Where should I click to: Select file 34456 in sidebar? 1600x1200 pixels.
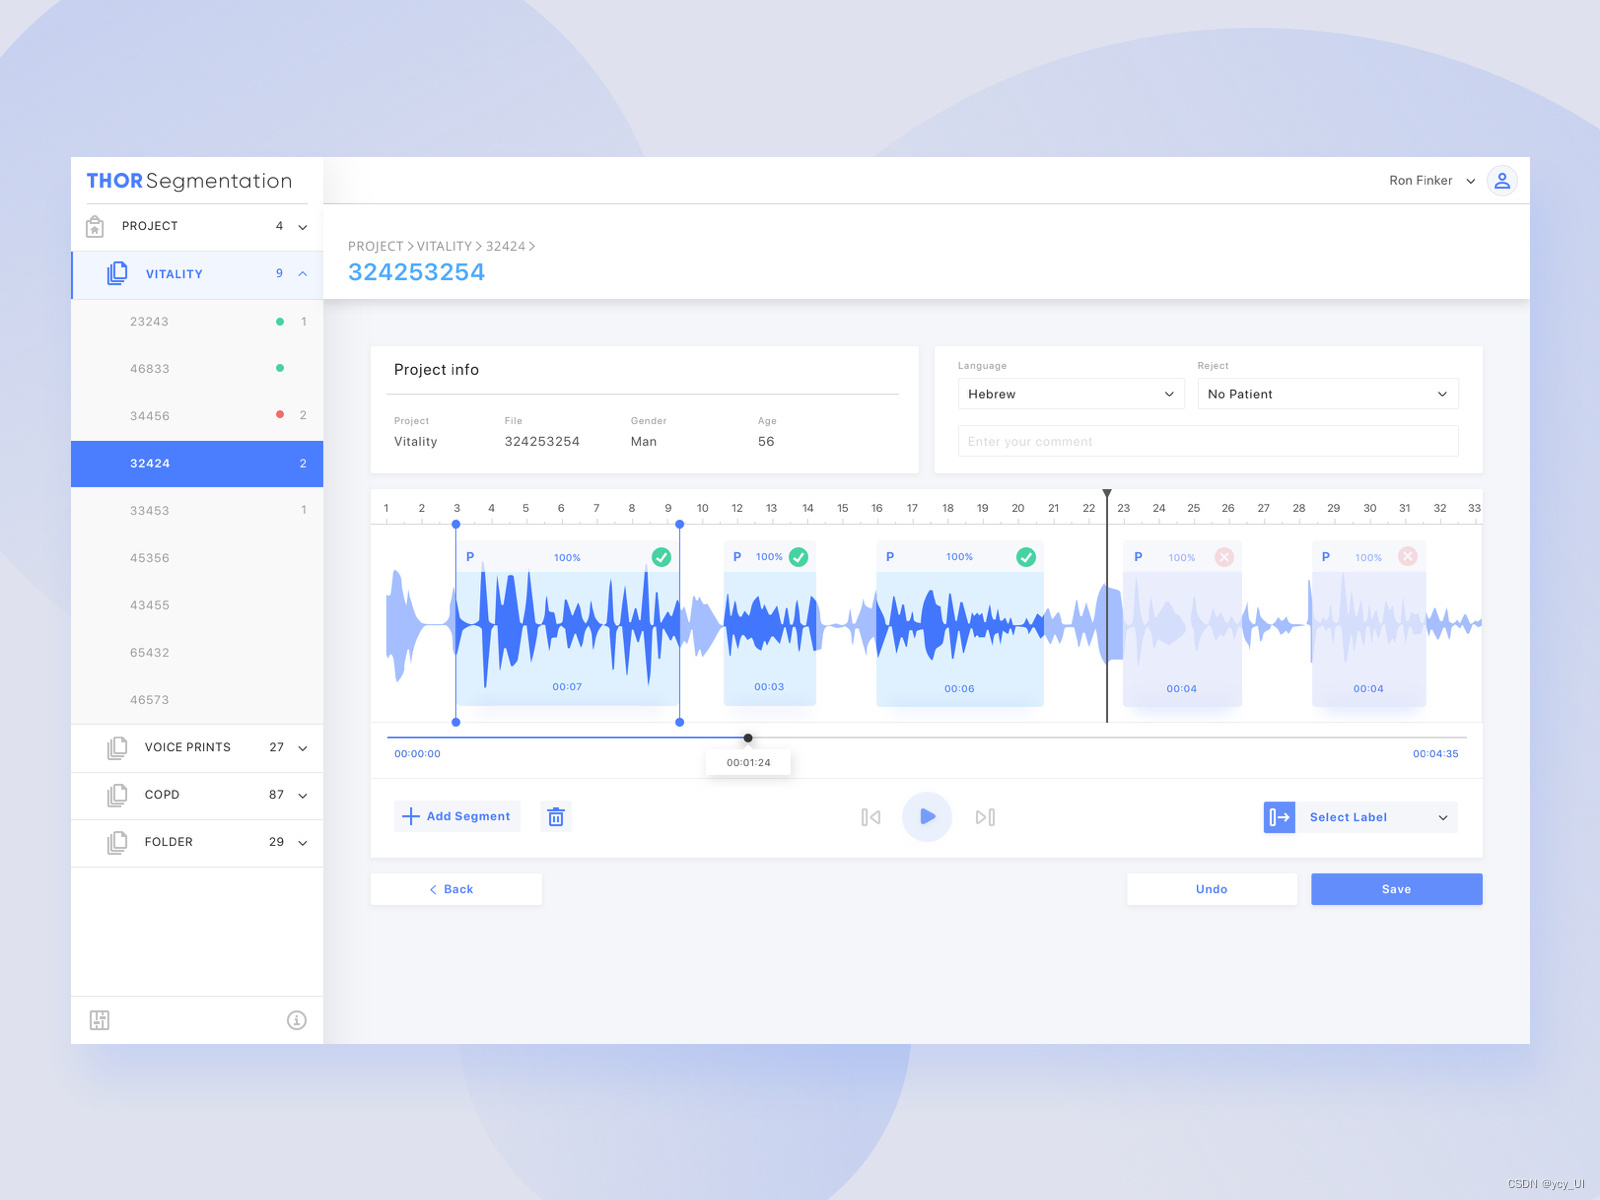coord(197,416)
